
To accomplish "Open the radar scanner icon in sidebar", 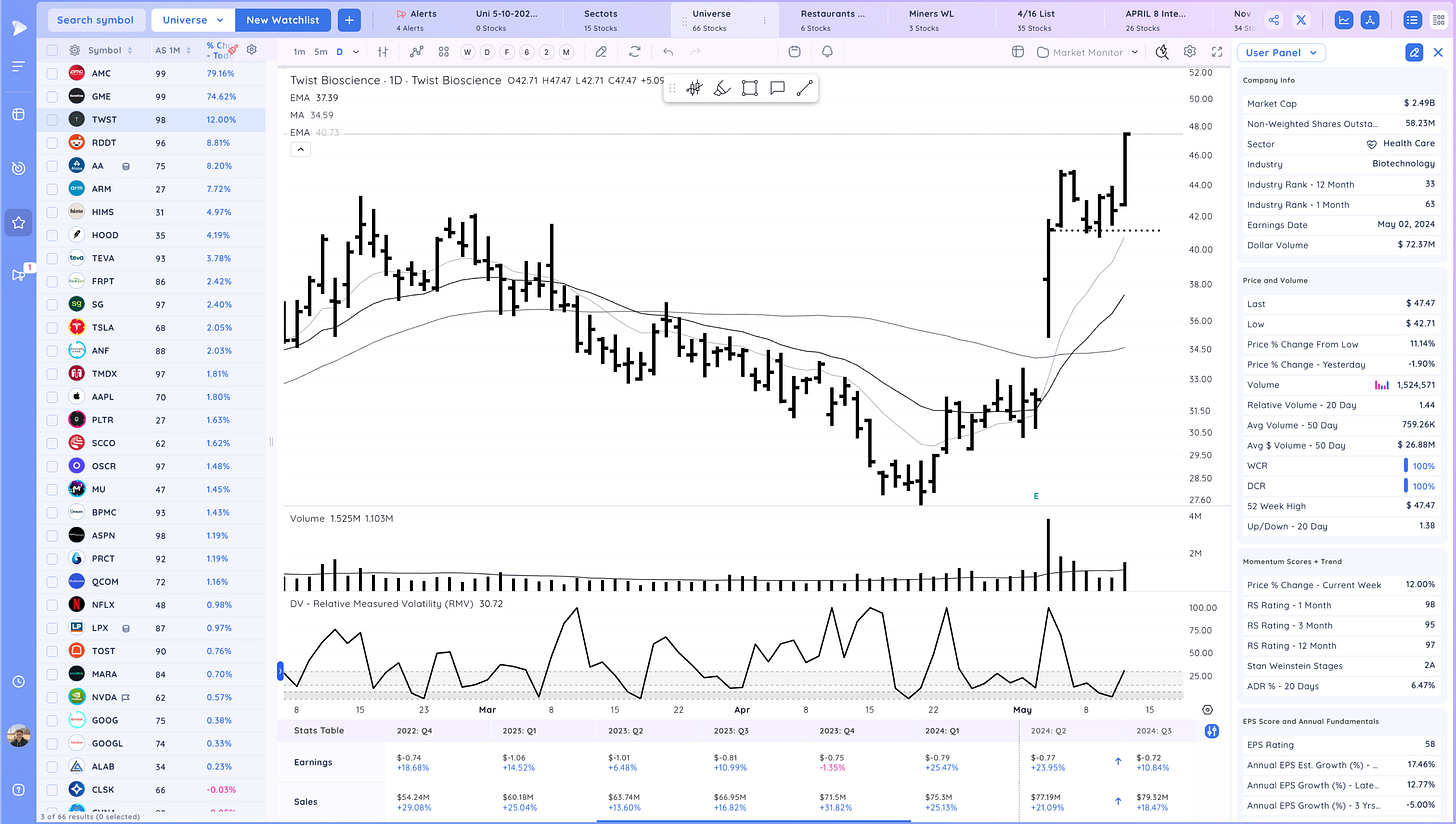I will click(x=18, y=168).
